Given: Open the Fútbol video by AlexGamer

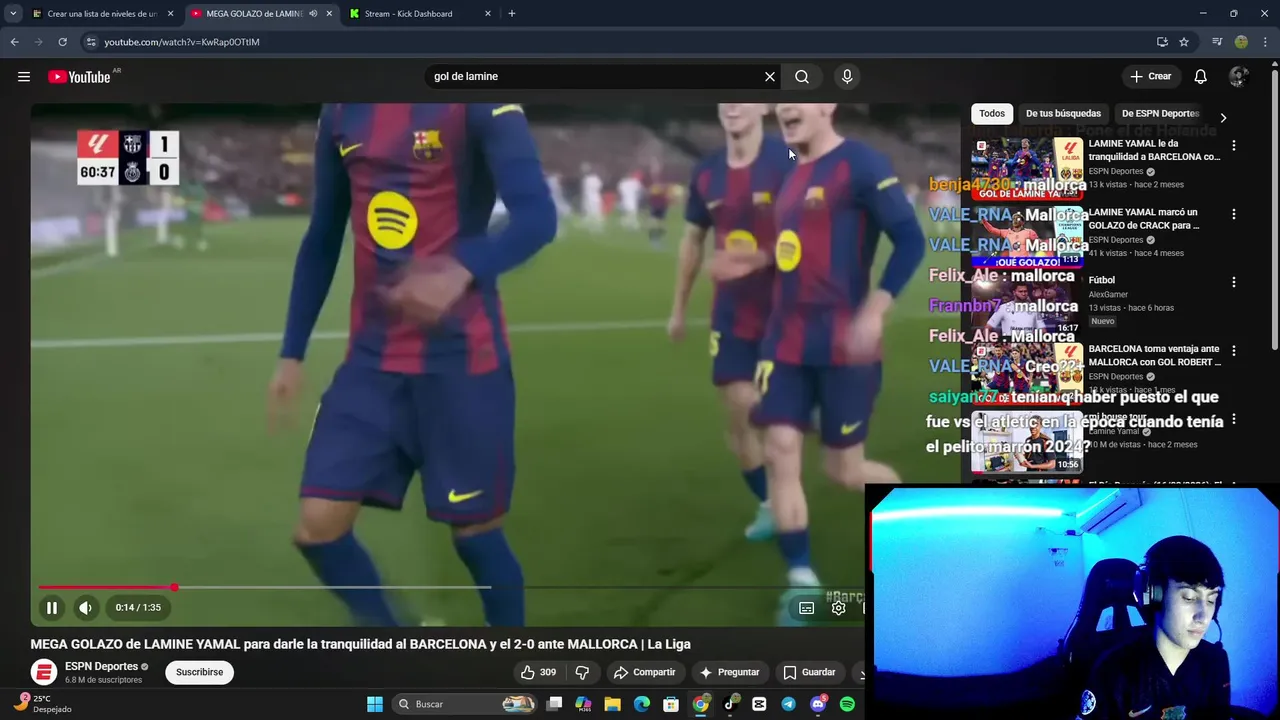Looking at the screenshot, I should 1101,281.
